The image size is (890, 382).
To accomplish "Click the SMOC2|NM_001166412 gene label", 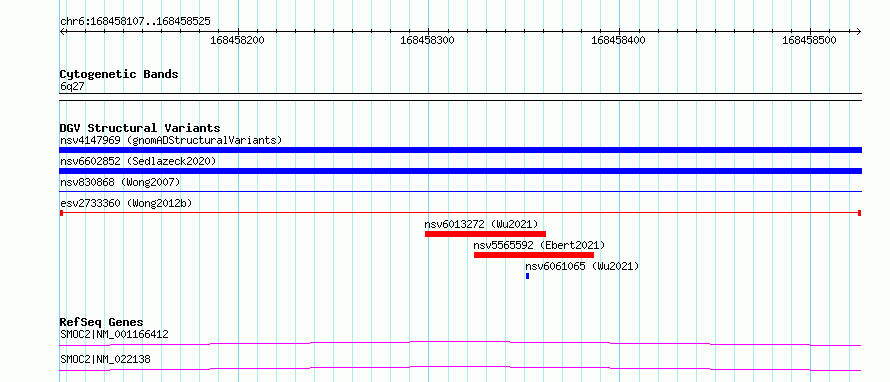I will (114, 334).
